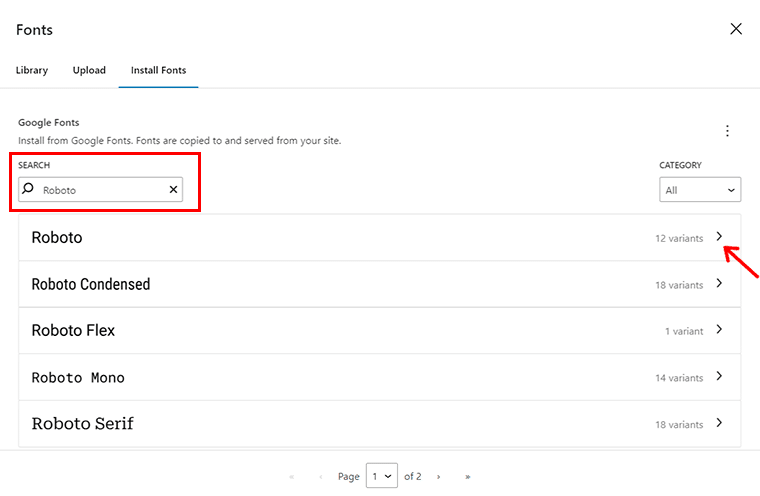Clear the Roboto search text

point(173,190)
